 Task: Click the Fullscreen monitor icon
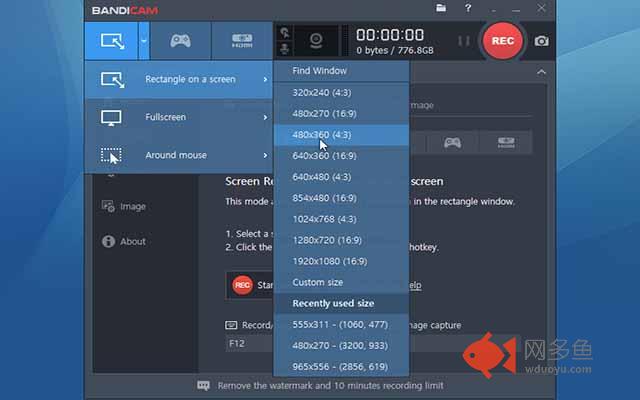point(111,118)
